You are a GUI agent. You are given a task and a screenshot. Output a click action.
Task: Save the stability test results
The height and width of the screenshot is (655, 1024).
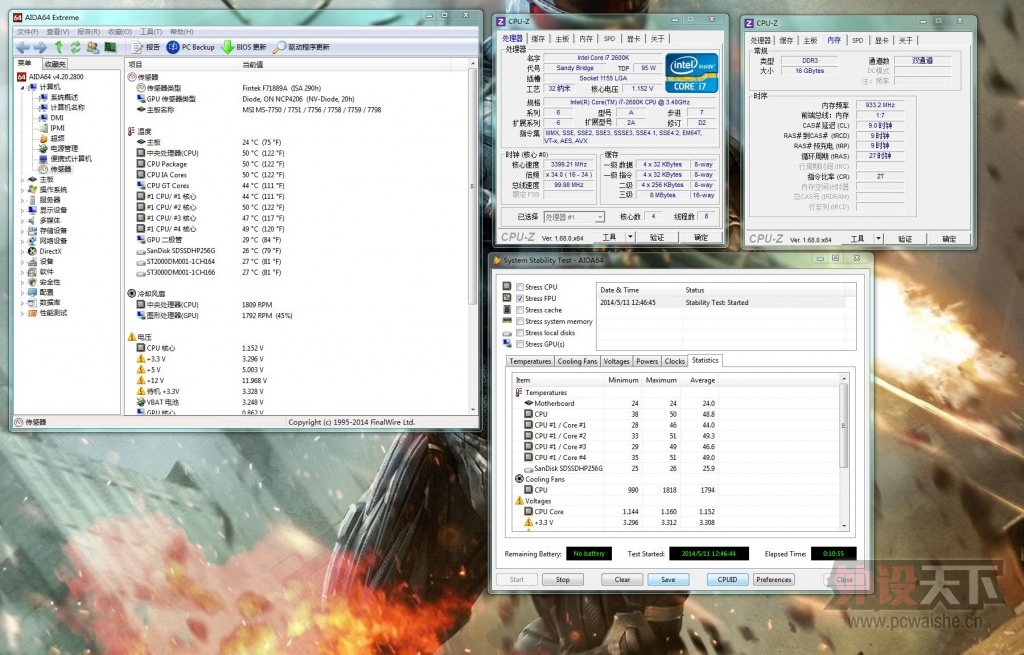[x=668, y=579]
